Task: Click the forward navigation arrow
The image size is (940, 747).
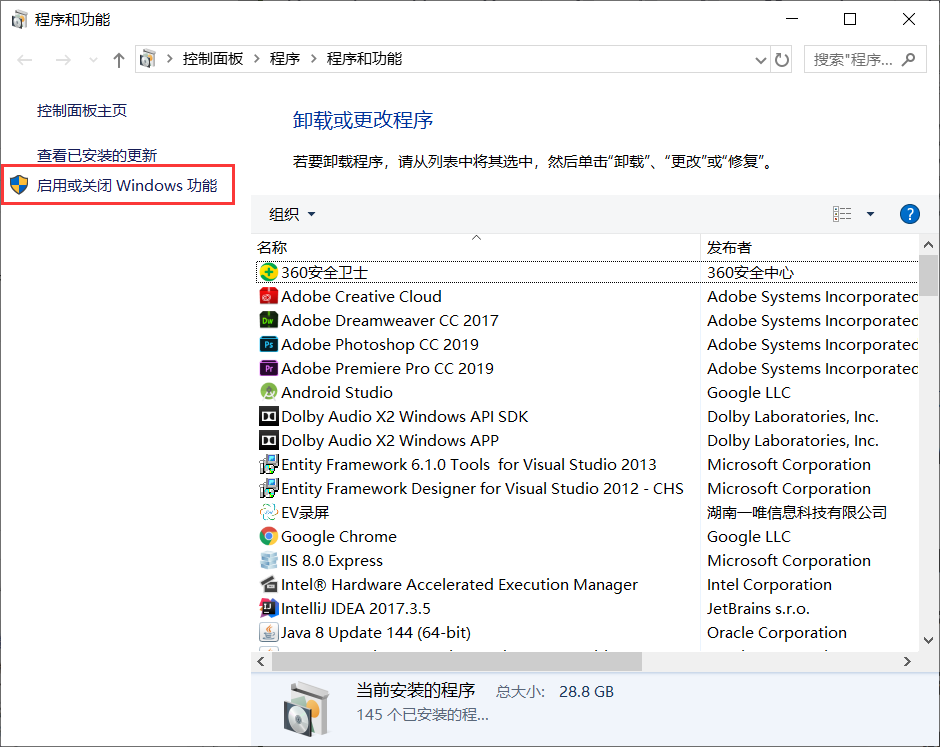Action: [63, 59]
